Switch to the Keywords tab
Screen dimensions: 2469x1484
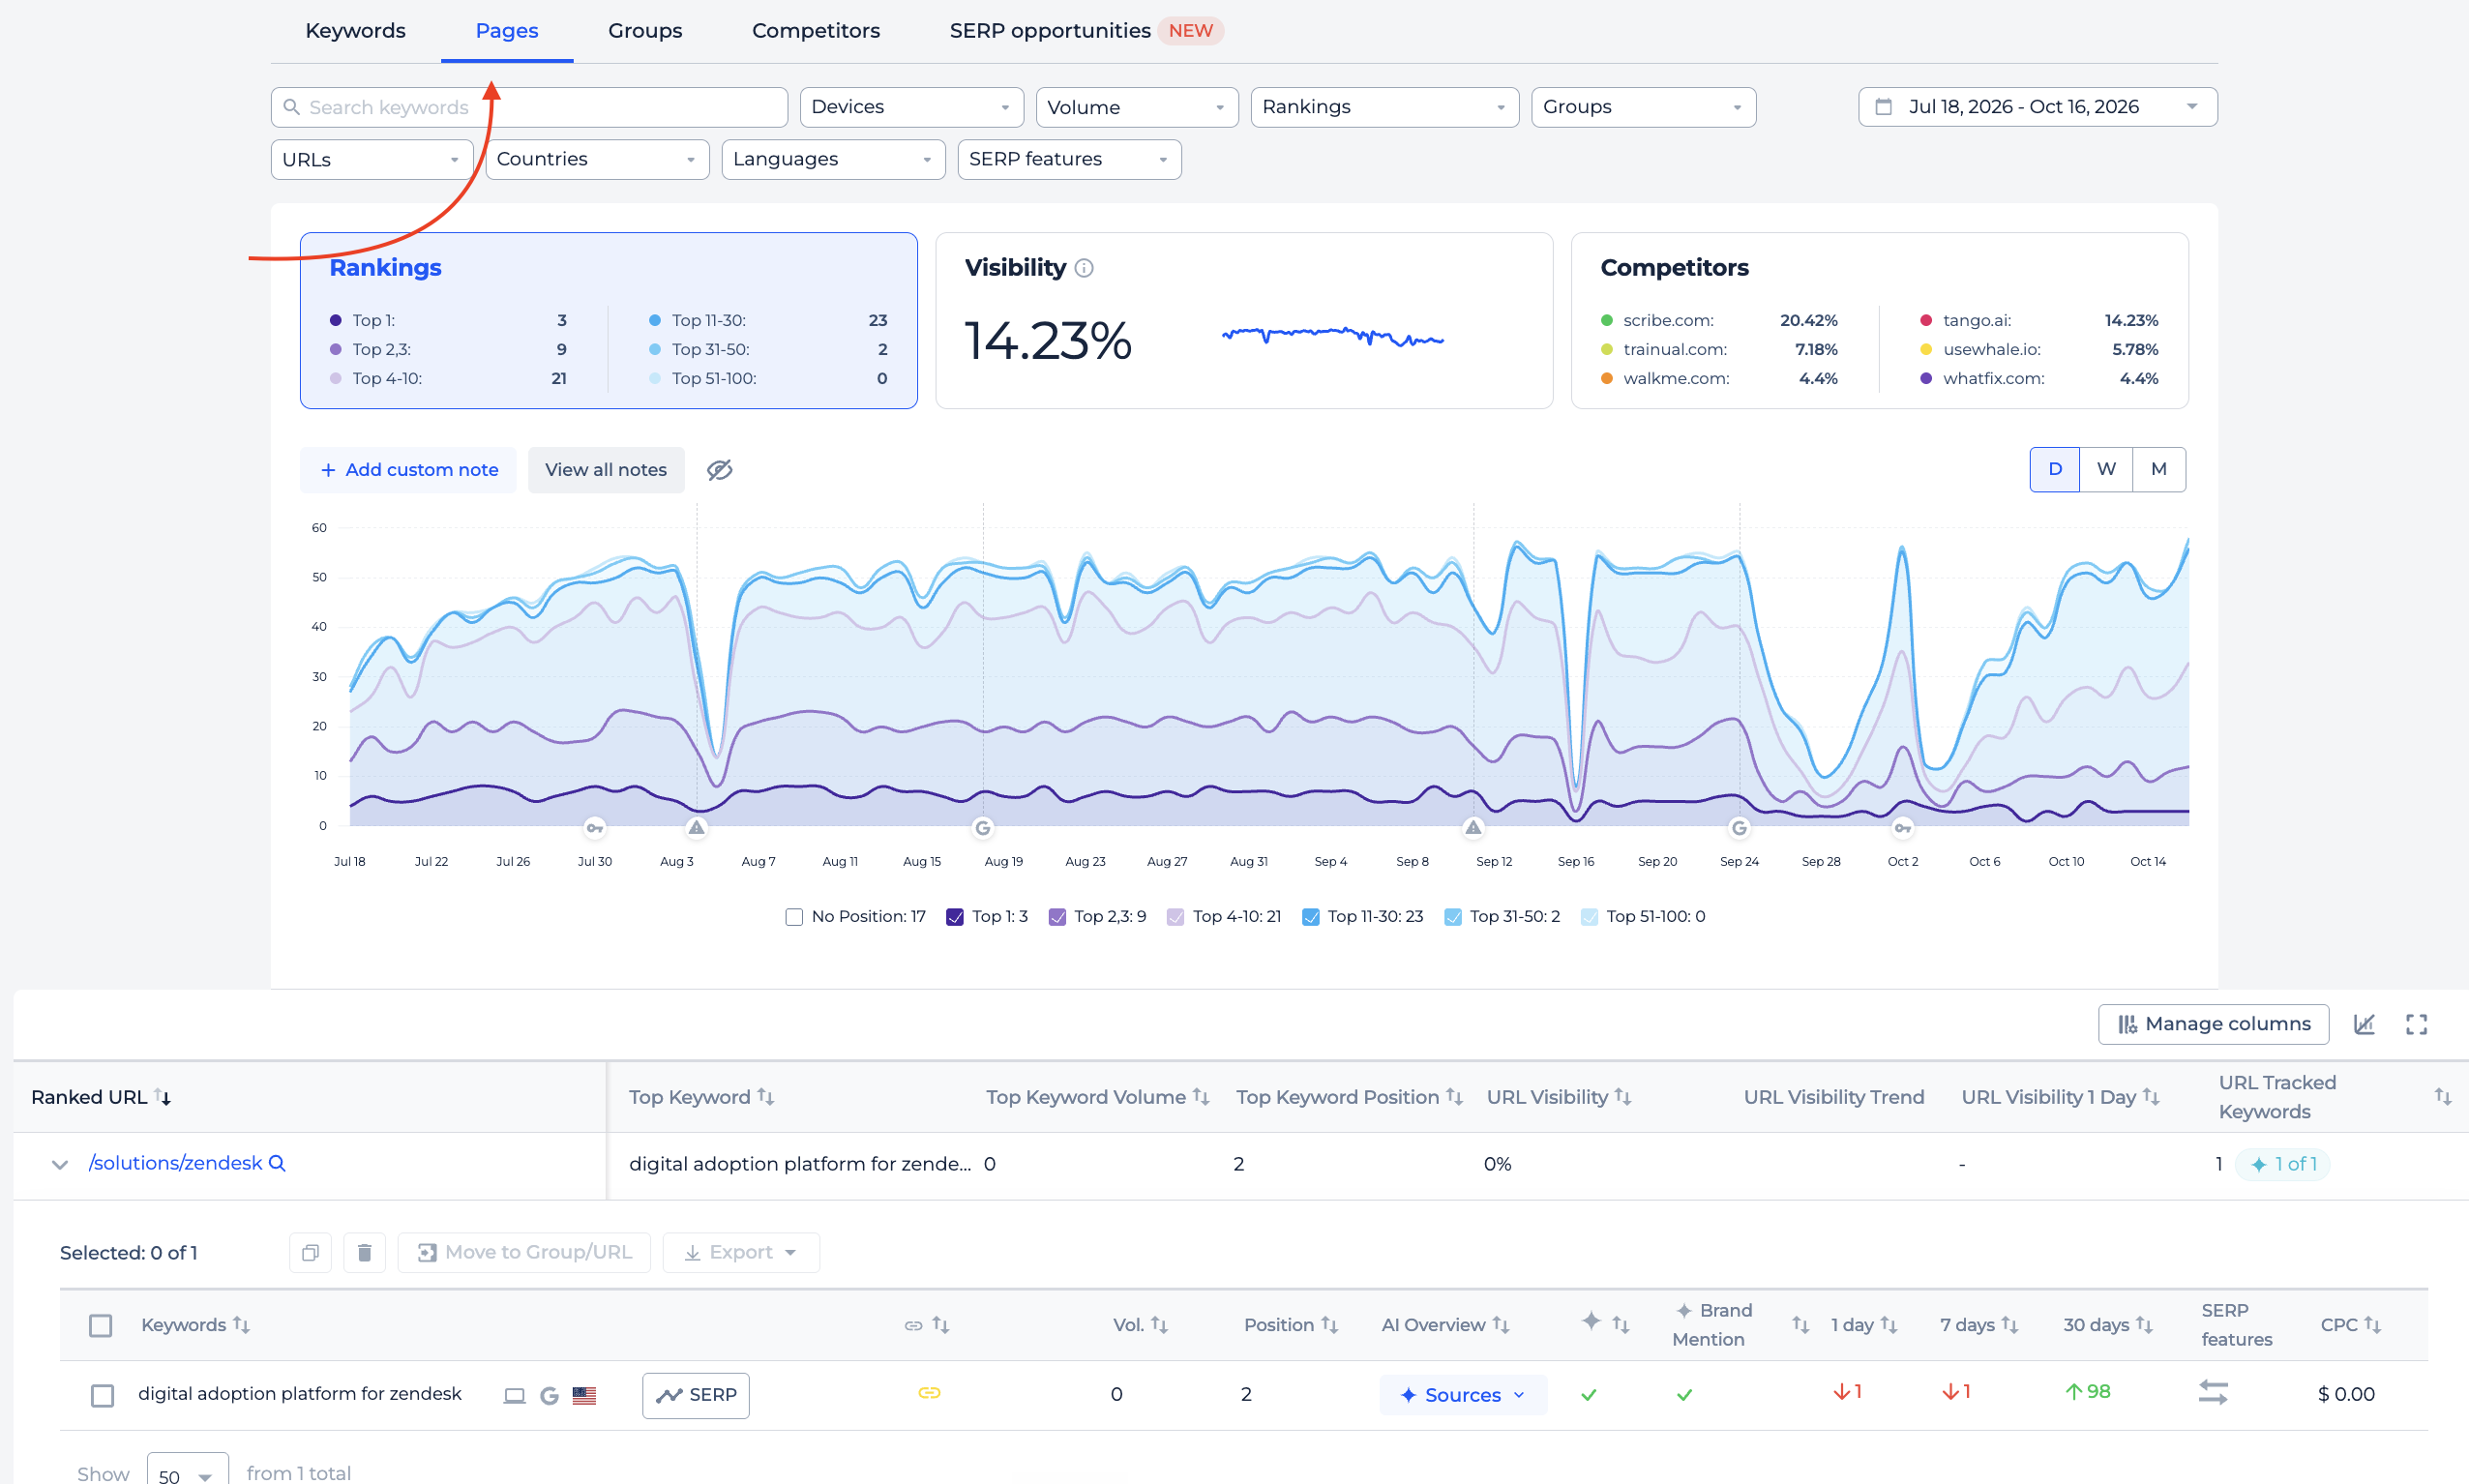tap(355, 31)
